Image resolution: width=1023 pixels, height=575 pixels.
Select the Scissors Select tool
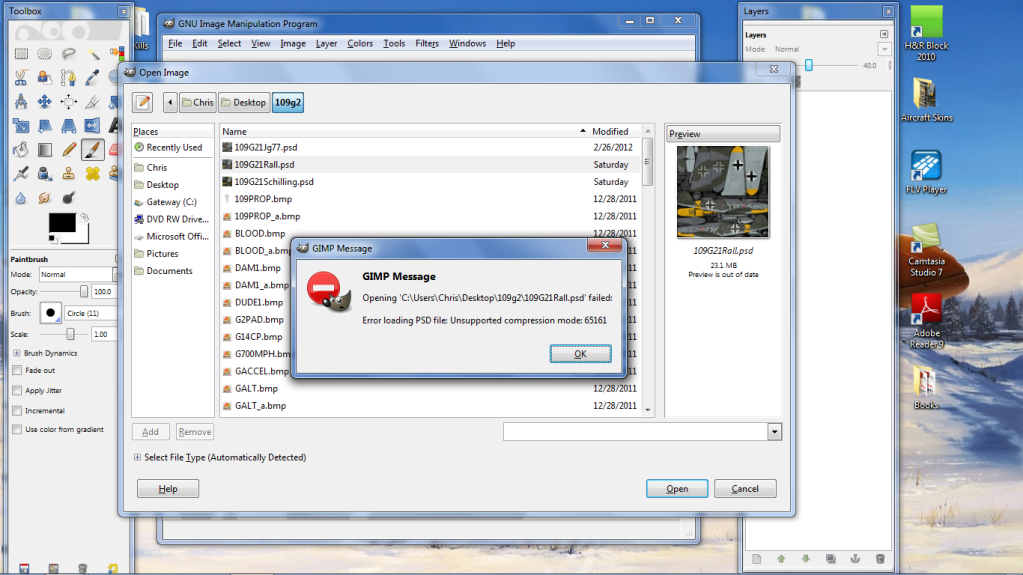pos(21,78)
